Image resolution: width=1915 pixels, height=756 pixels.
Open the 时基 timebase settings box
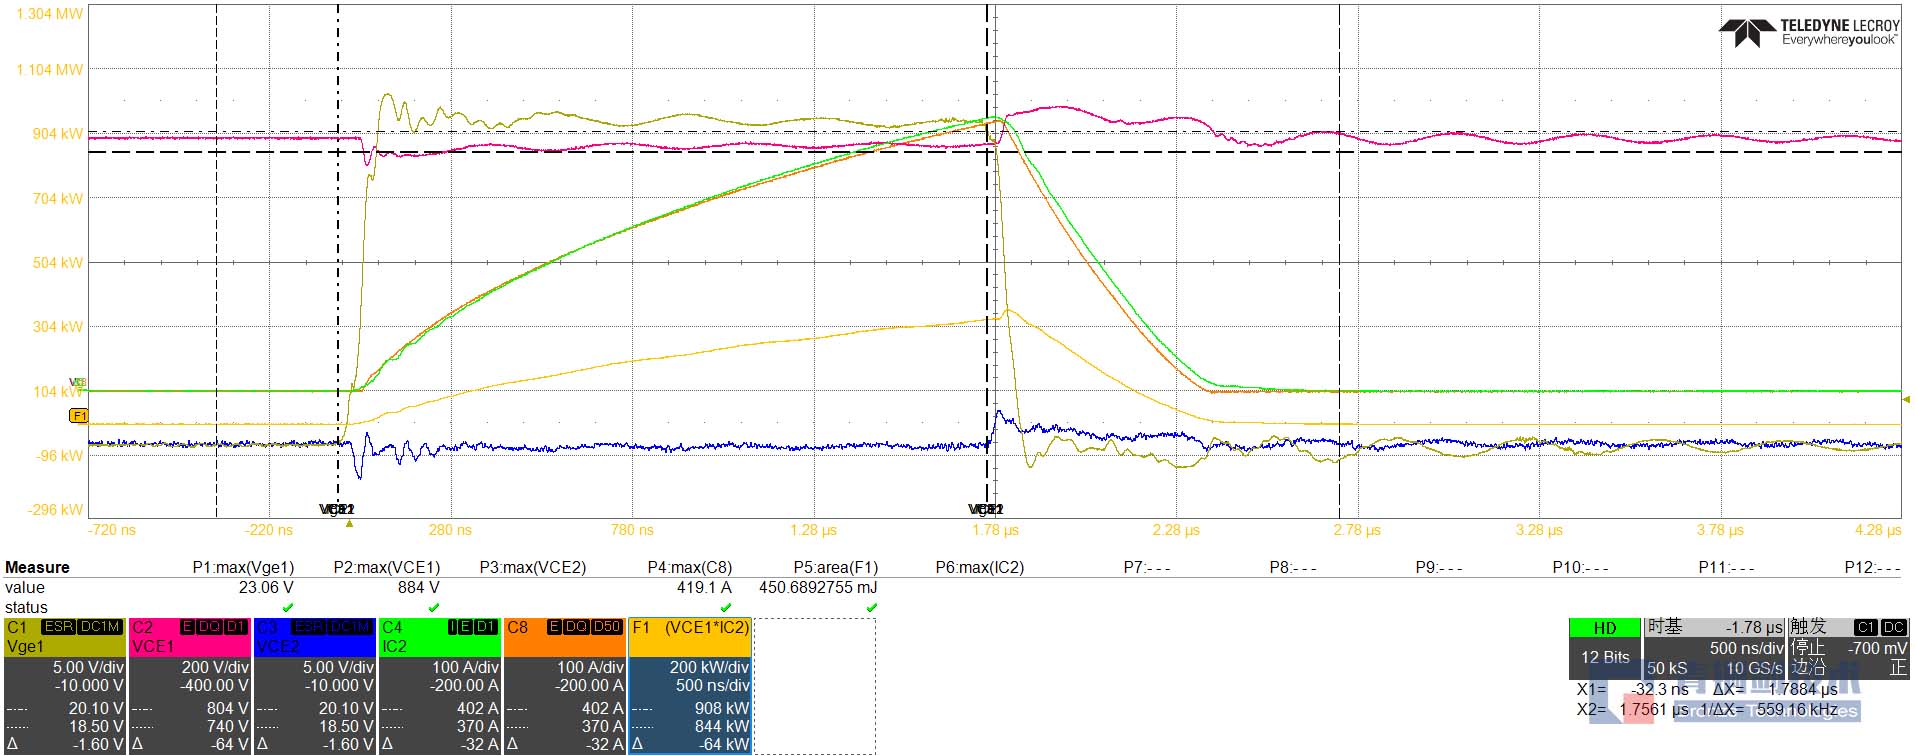point(1714,648)
